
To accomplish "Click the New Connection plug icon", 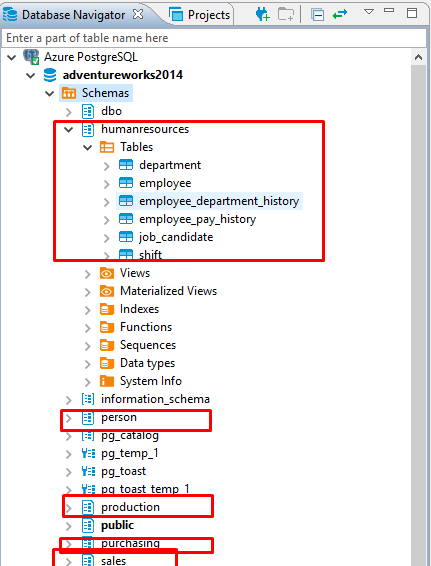I will click(x=262, y=14).
